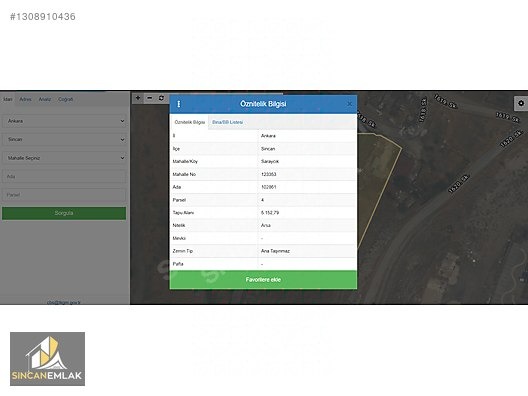The height and width of the screenshot is (396, 528).
Task: Select the Ankara value in the İl row
Action: [x=268, y=136]
